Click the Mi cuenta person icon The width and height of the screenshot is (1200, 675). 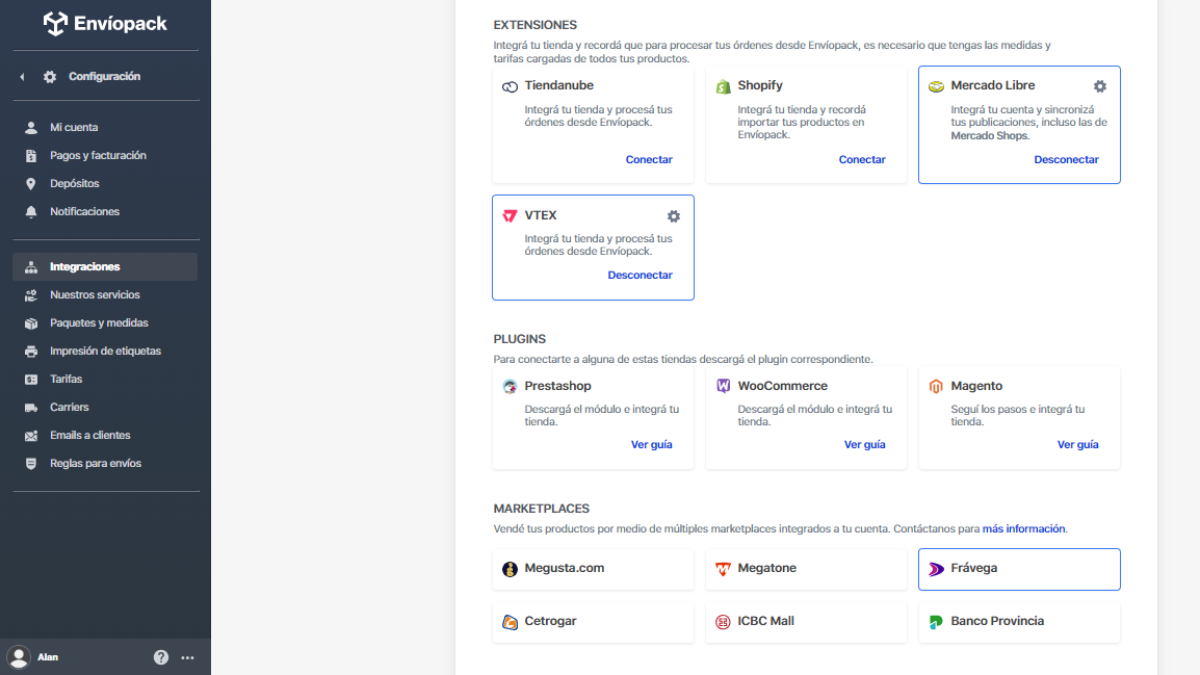click(x=31, y=127)
